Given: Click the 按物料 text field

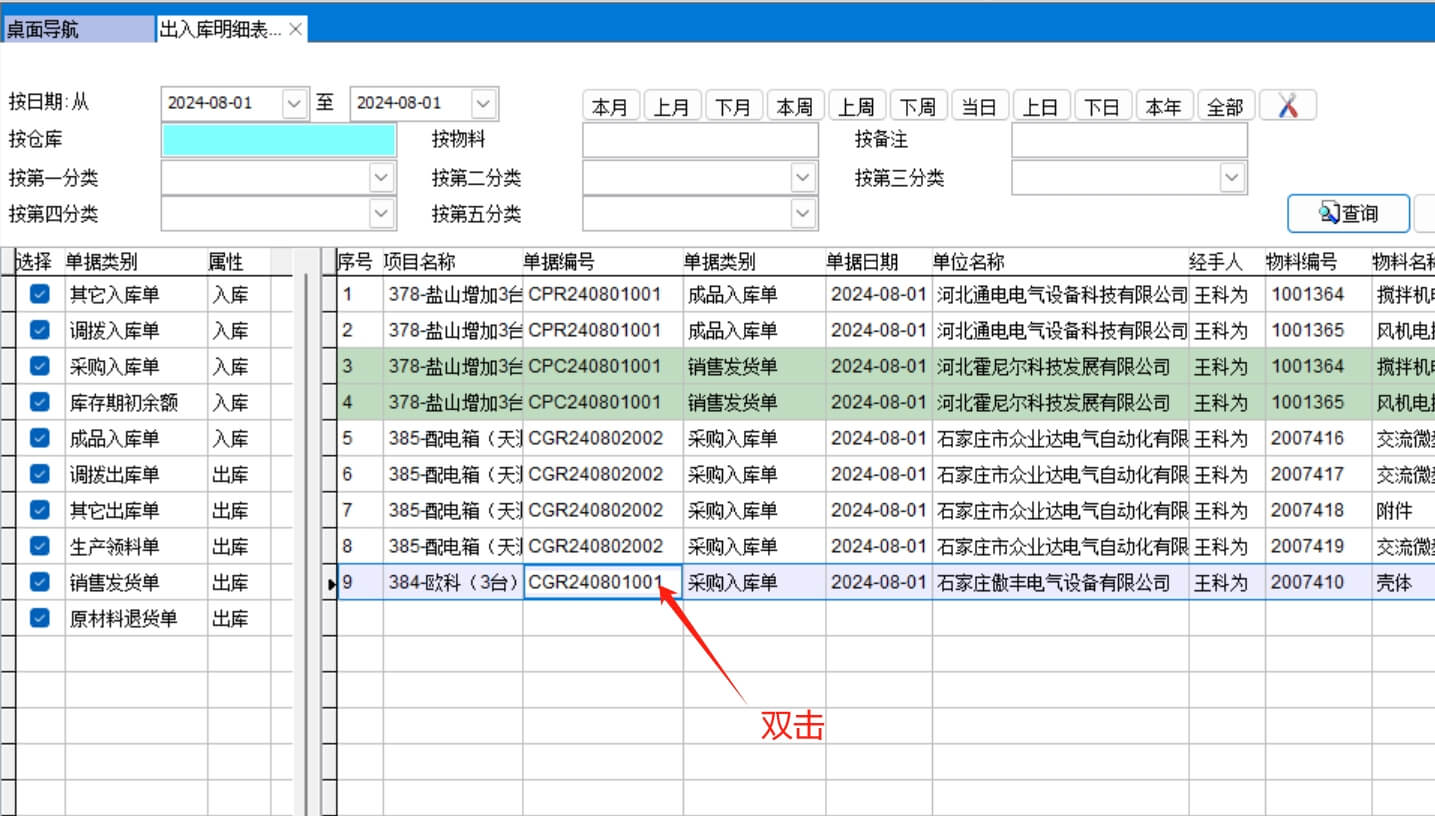Looking at the screenshot, I should tap(699, 140).
